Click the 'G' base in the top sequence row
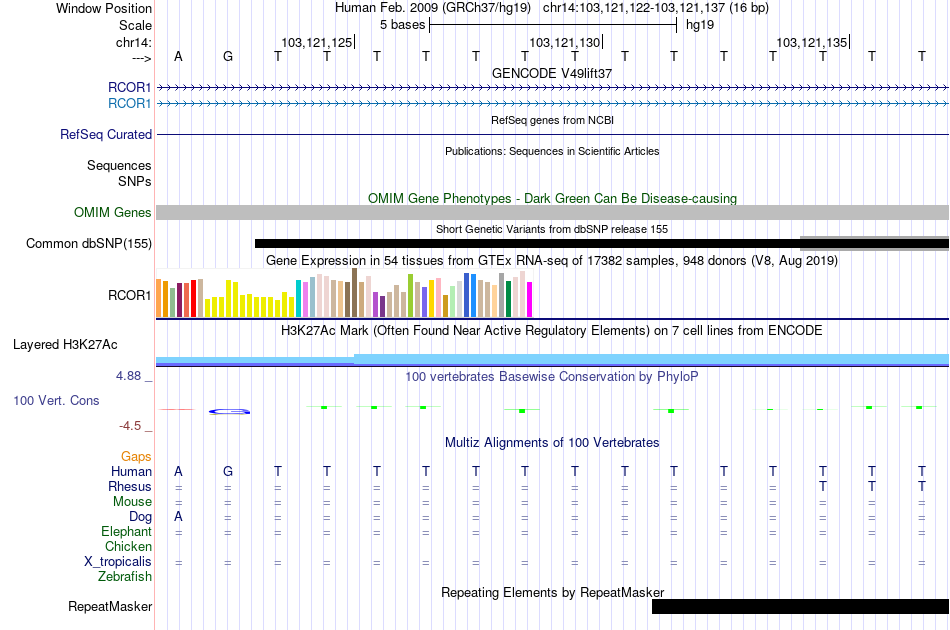The width and height of the screenshot is (950, 630). [x=228, y=56]
